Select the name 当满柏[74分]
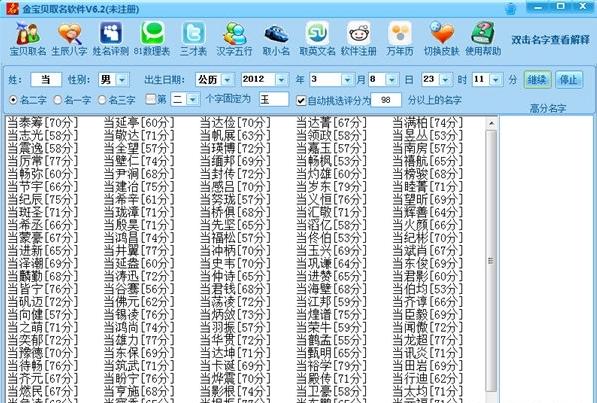This screenshot has height=403, width=597. 428,123
